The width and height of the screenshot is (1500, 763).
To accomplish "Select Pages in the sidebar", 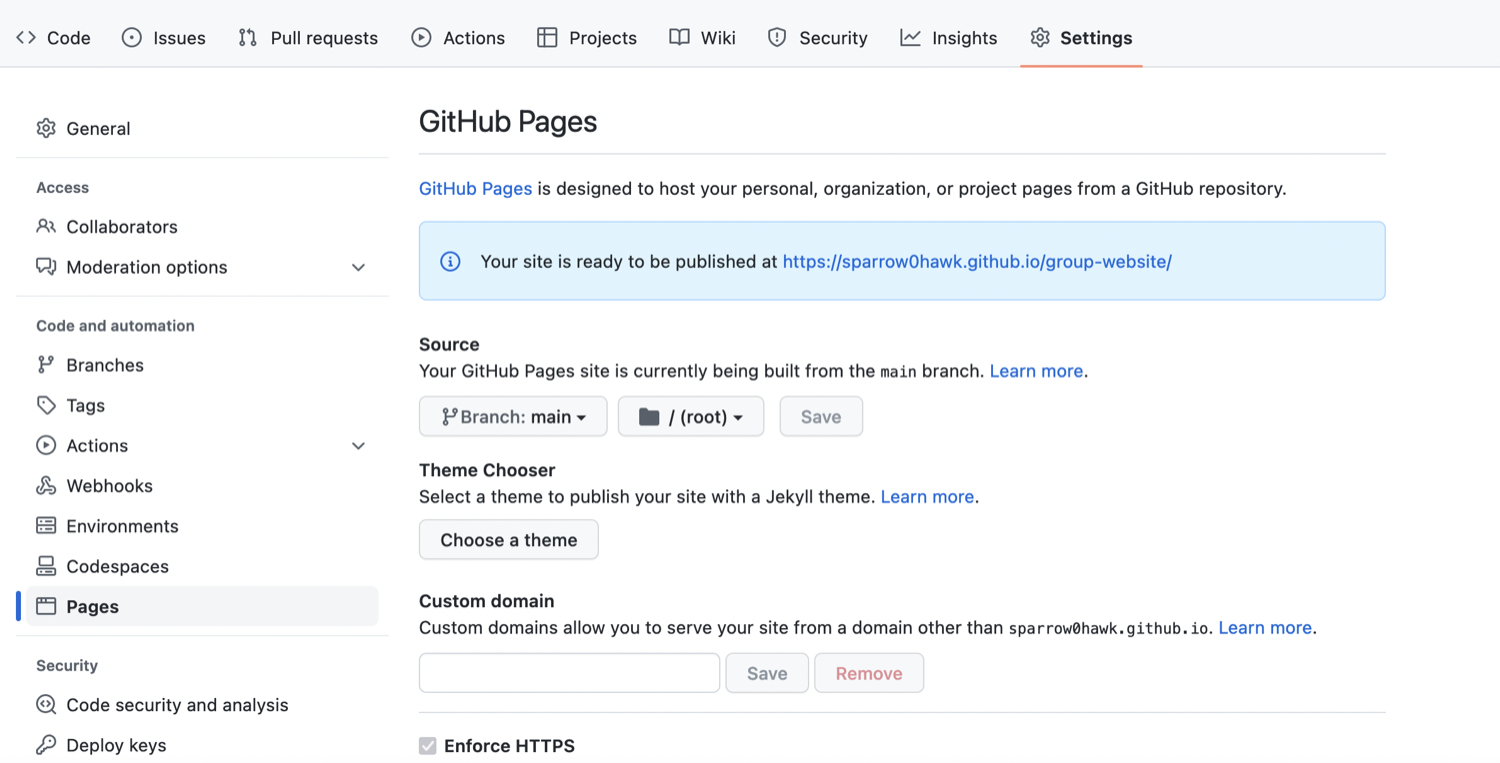I will click(x=202, y=606).
